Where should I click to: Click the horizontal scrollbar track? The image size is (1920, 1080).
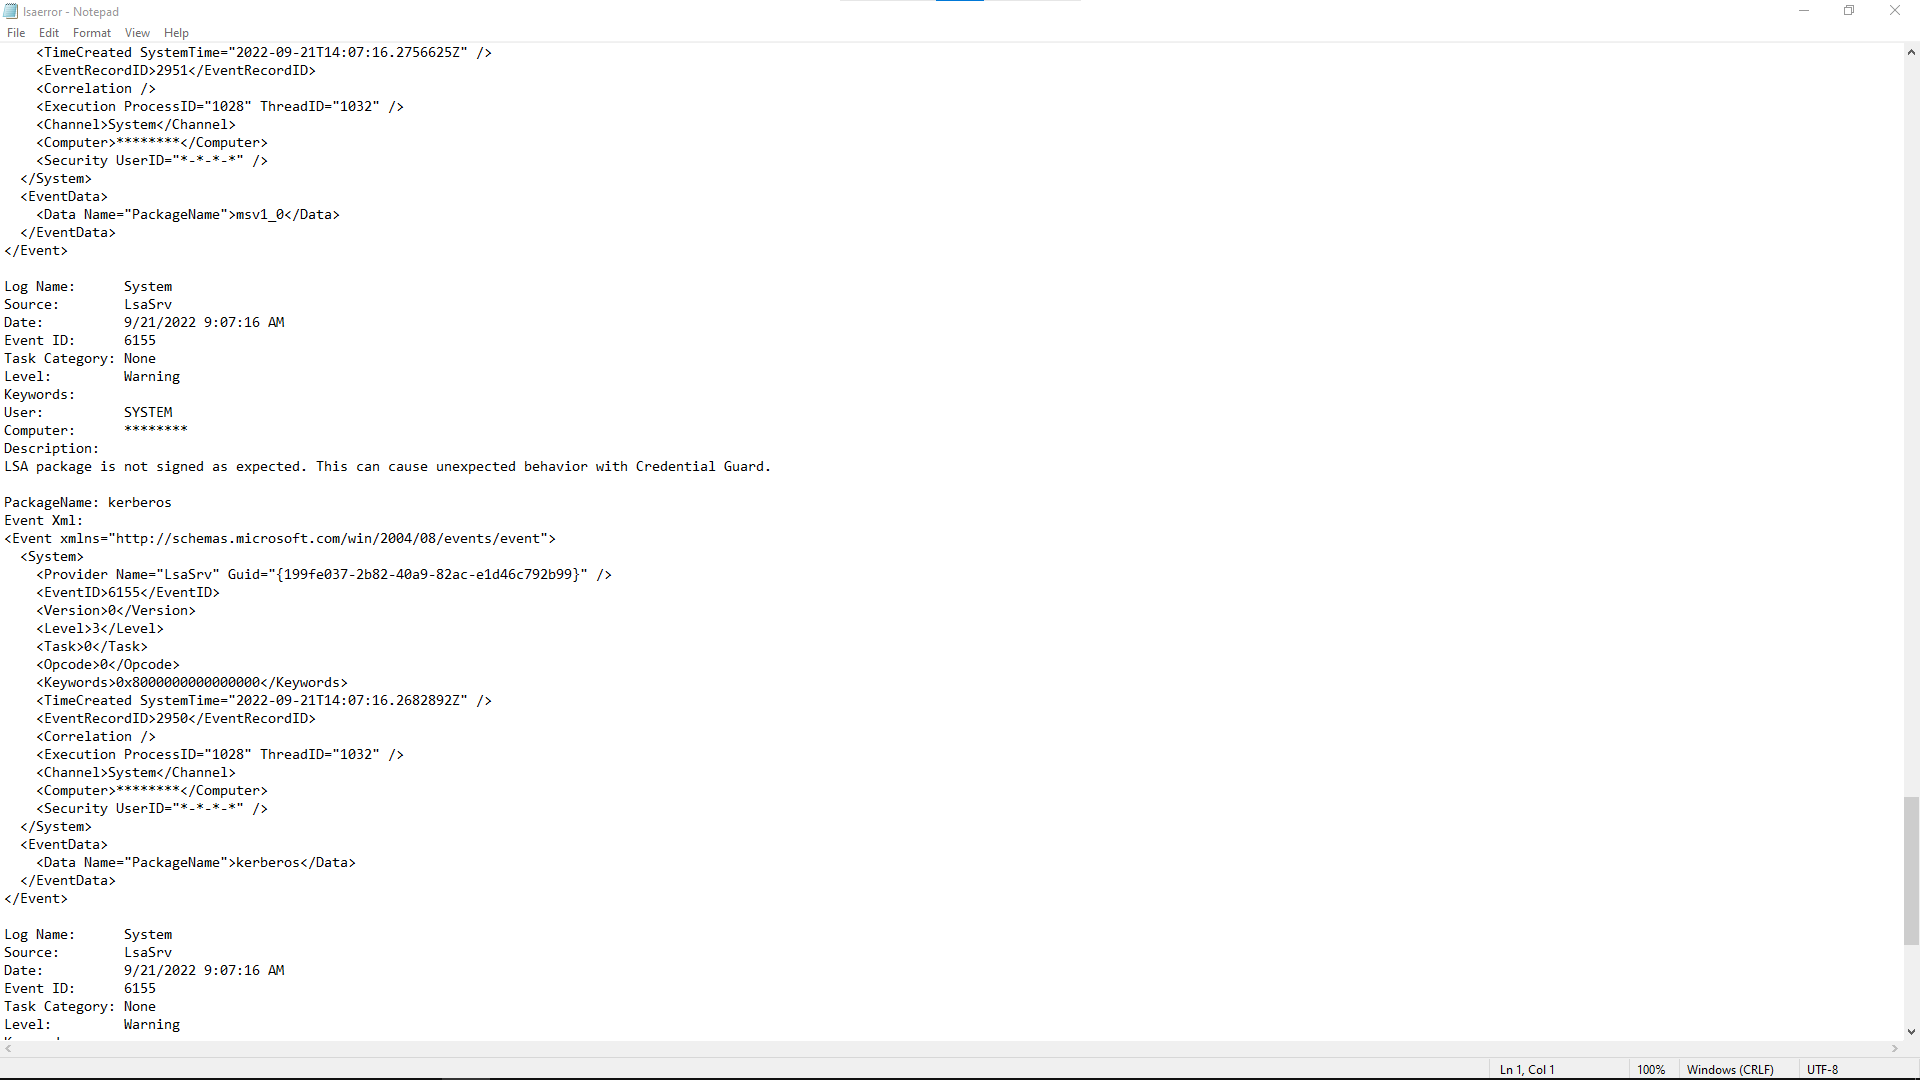click(x=950, y=1049)
